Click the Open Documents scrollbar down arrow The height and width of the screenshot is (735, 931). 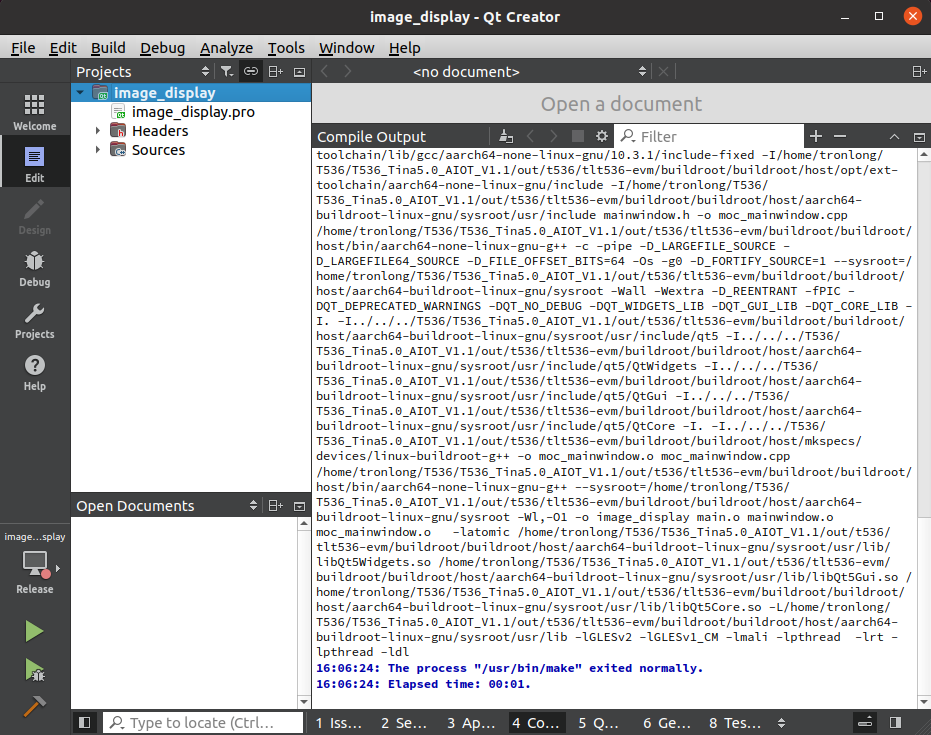(304, 701)
